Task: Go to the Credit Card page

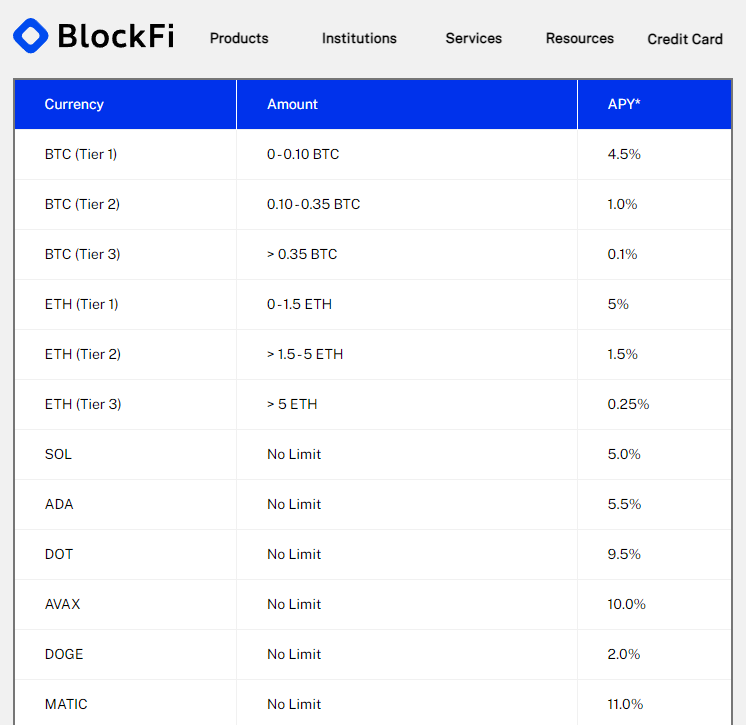Action: 685,39
